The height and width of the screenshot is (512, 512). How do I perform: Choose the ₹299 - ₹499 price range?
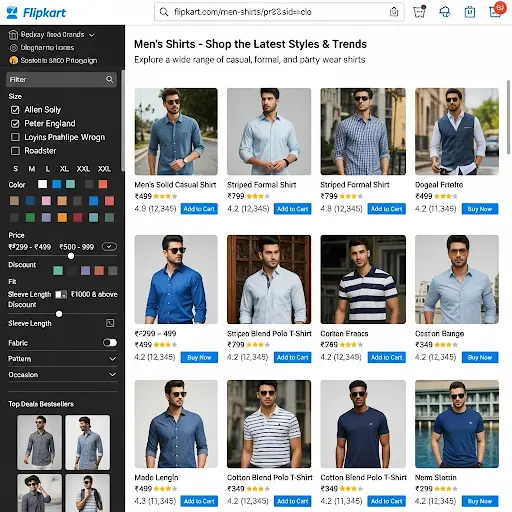30,247
